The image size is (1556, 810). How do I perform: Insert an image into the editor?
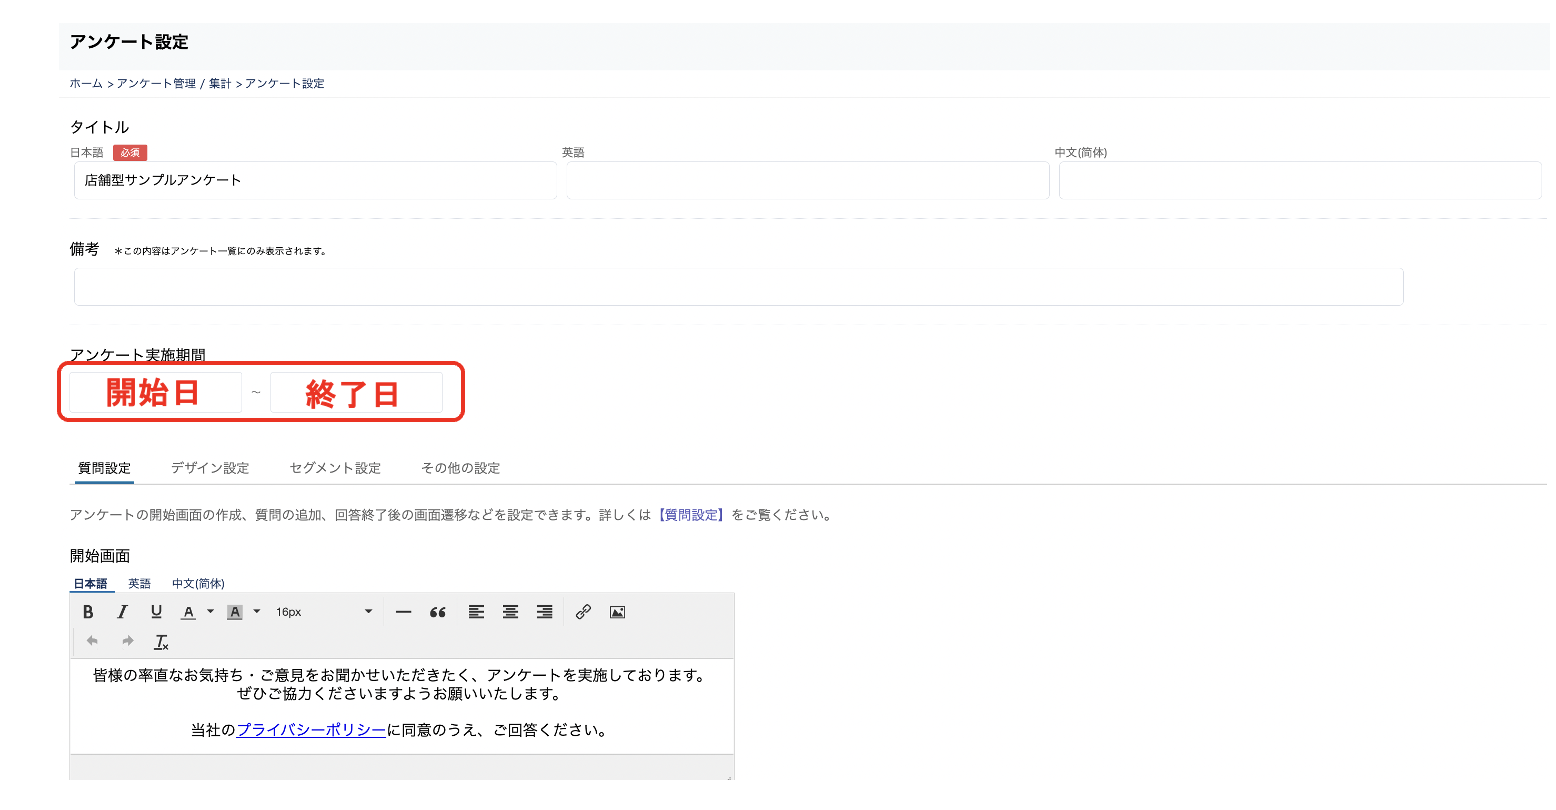pos(617,611)
